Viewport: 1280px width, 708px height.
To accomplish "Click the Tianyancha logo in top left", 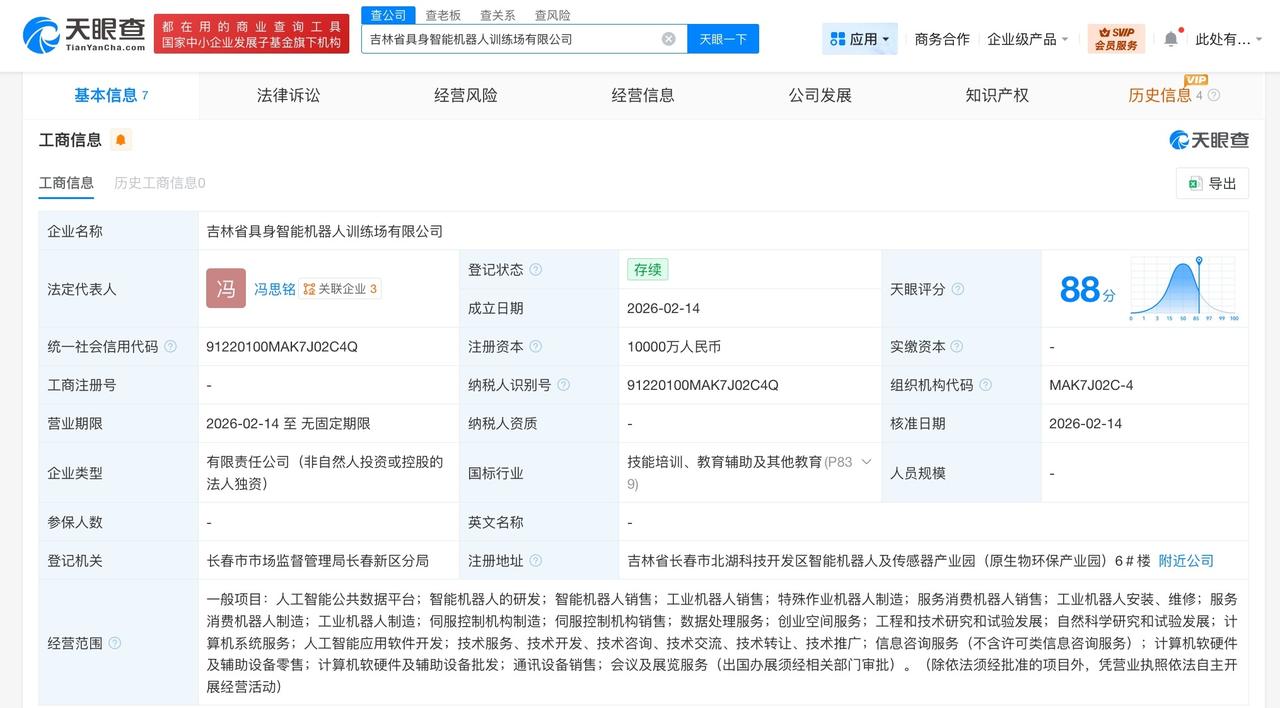I will pyautogui.click(x=75, y=35).
